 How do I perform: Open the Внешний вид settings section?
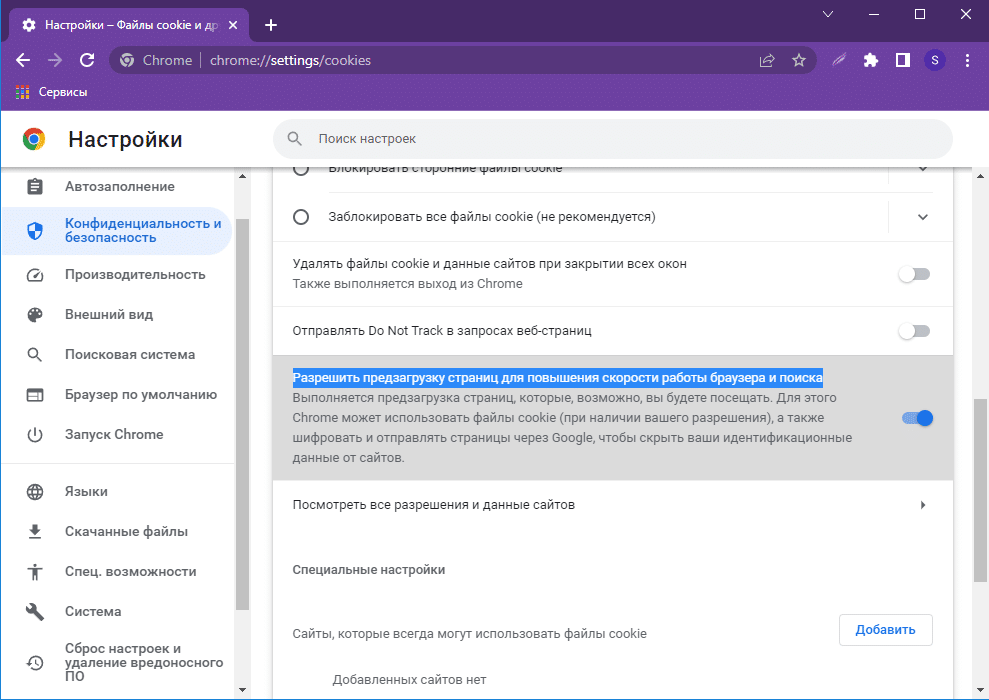click(x=109, y=314)
